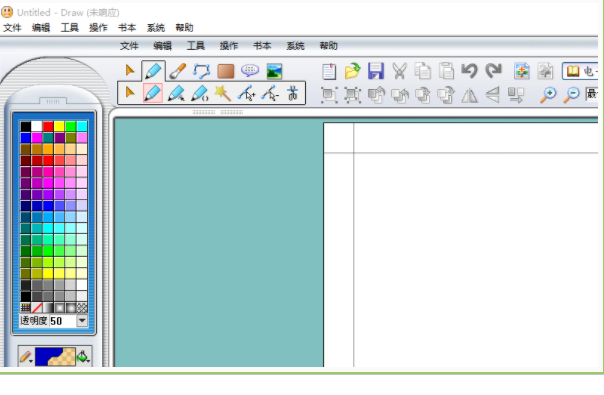The height and width of the screenshot is (395, 604).
Task: Open 系统 in the inner toolbar menu
Action: click(295, 46)
